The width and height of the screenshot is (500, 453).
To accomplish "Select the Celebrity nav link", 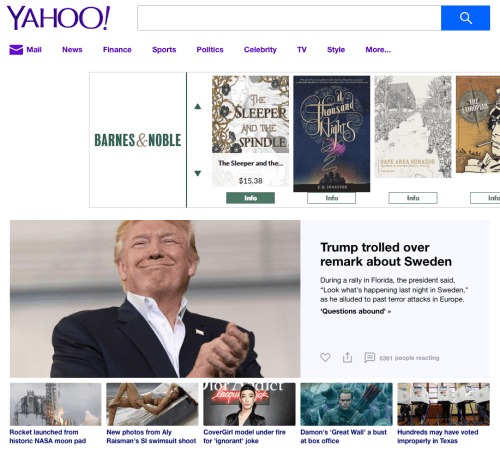I will [x=260, y=50].
